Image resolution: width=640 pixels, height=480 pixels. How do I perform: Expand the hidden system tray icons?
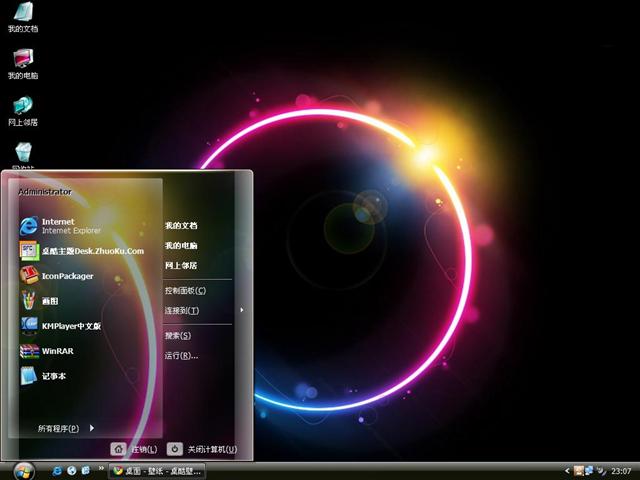(x=565, y=470)
